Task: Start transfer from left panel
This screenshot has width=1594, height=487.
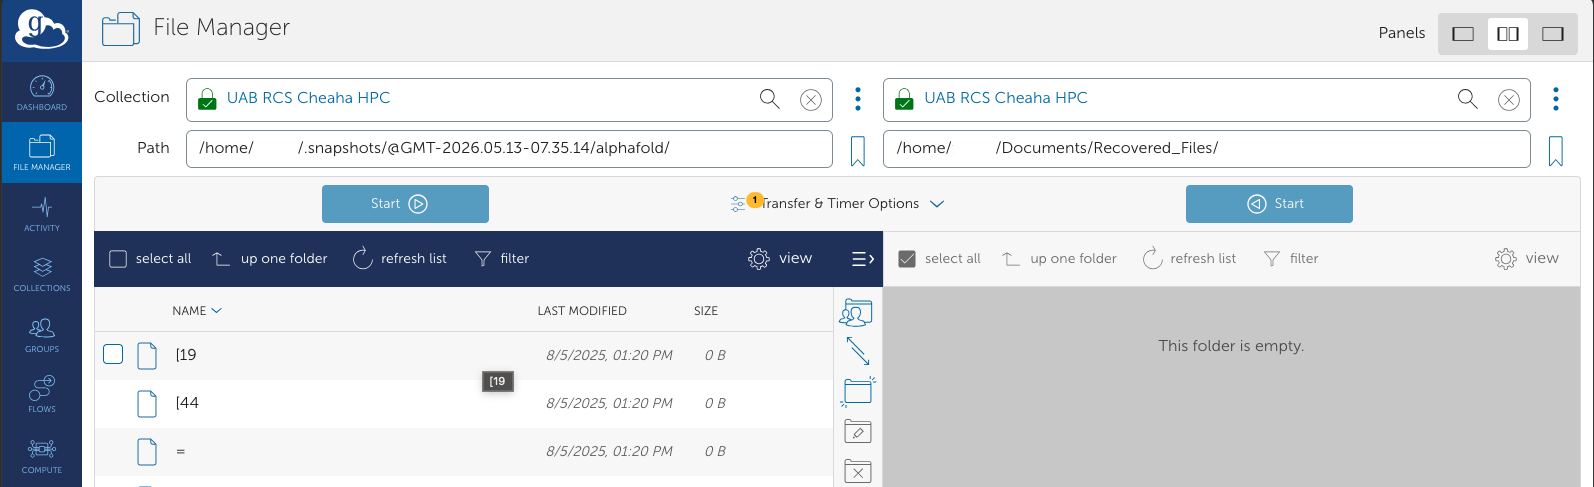Action: click(x=405, y=204)
